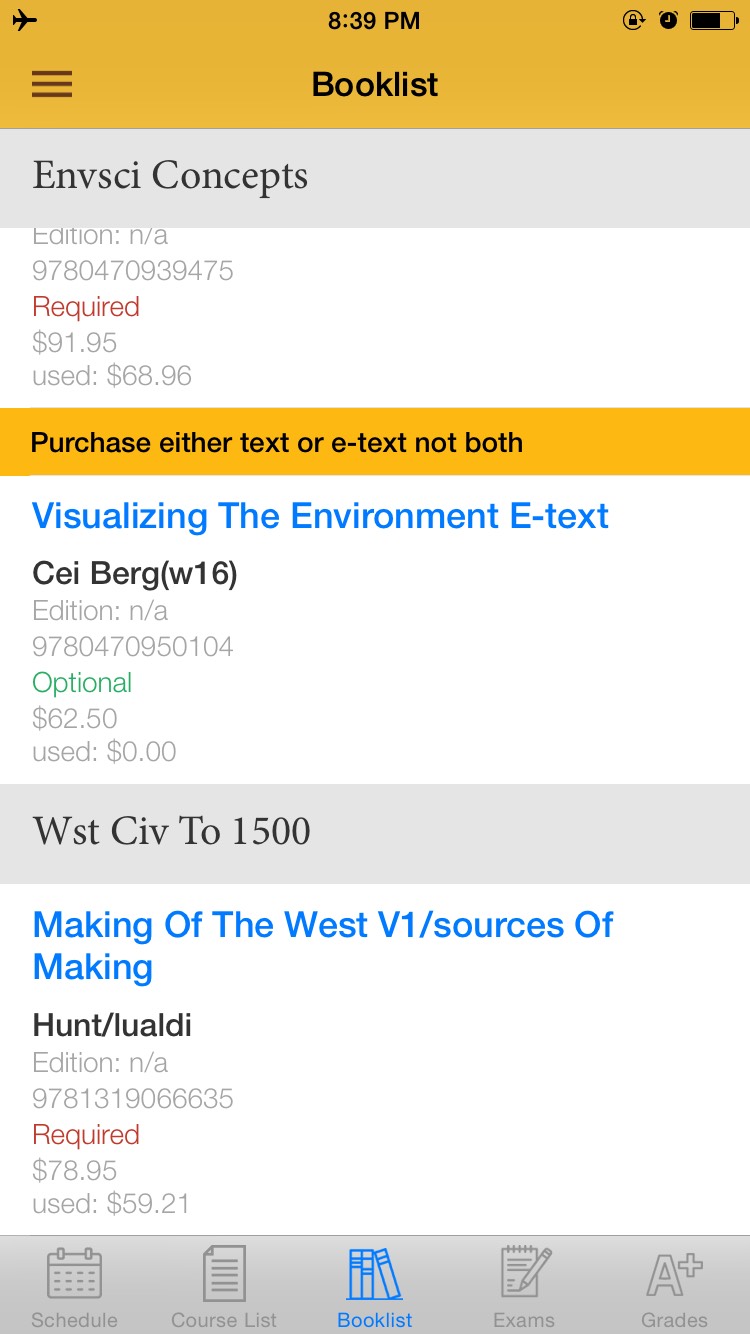
Task: Tap the alarm clock status icon
Action: 669,20
